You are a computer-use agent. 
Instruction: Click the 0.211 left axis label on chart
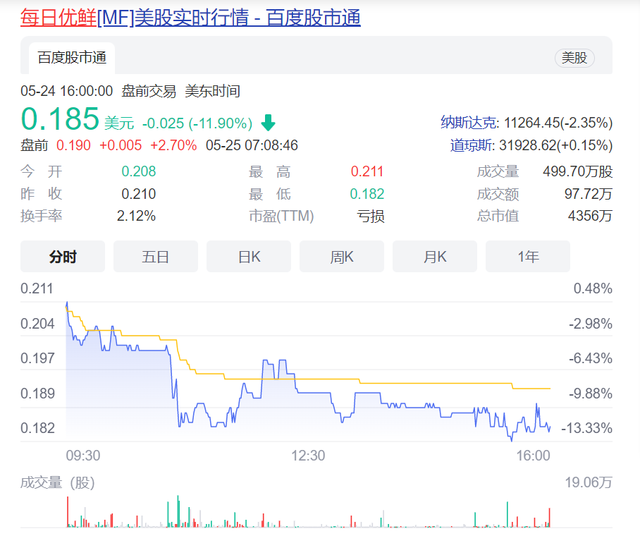tap(37, 289)
